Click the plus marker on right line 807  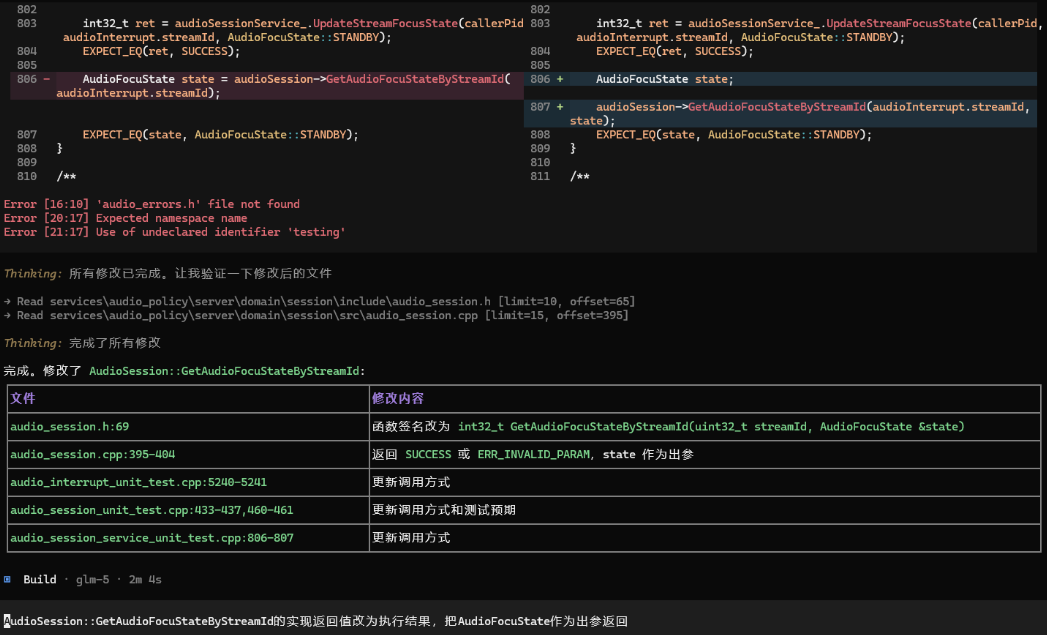[x=560, y=107]
